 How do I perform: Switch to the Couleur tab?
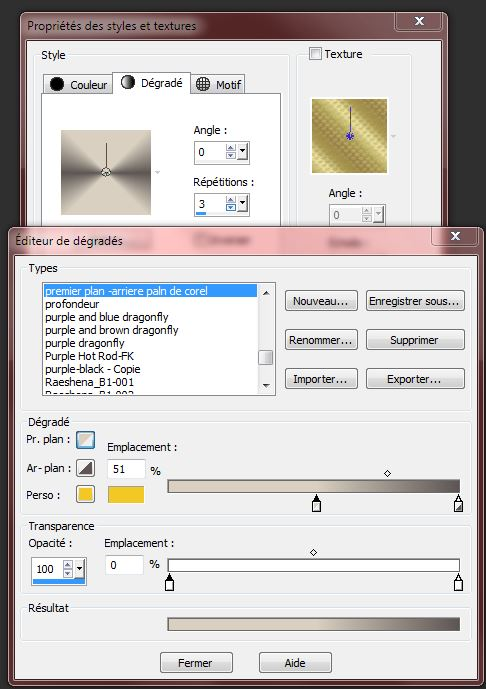click(x=78, y=84)
